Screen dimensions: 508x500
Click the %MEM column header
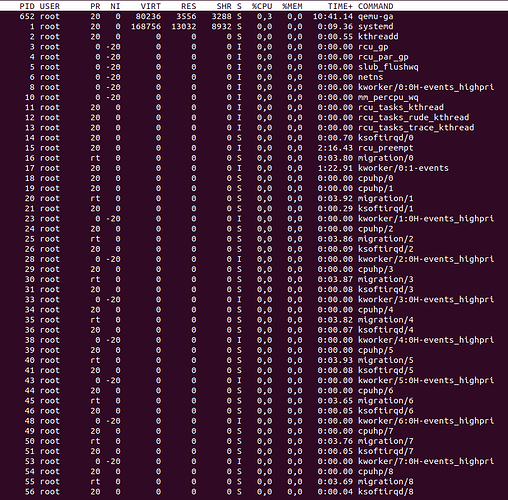click(x=292, y=6)
